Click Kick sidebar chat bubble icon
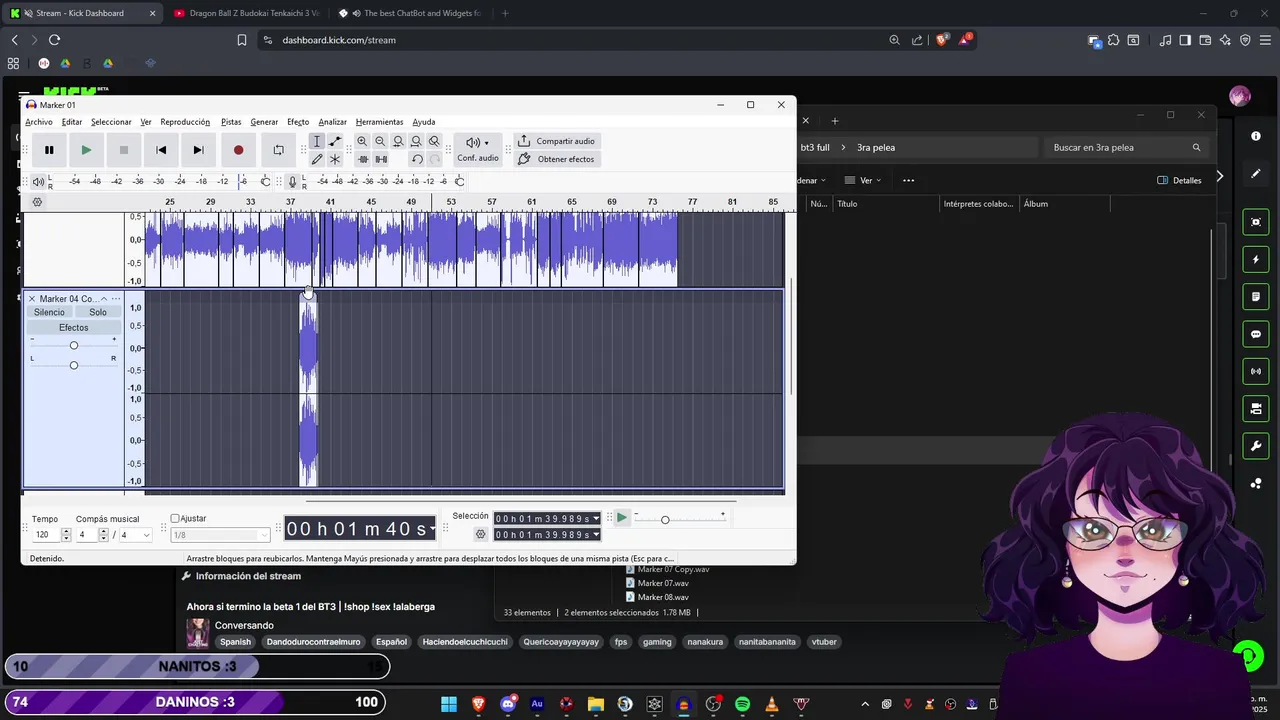 (1256, 334)
